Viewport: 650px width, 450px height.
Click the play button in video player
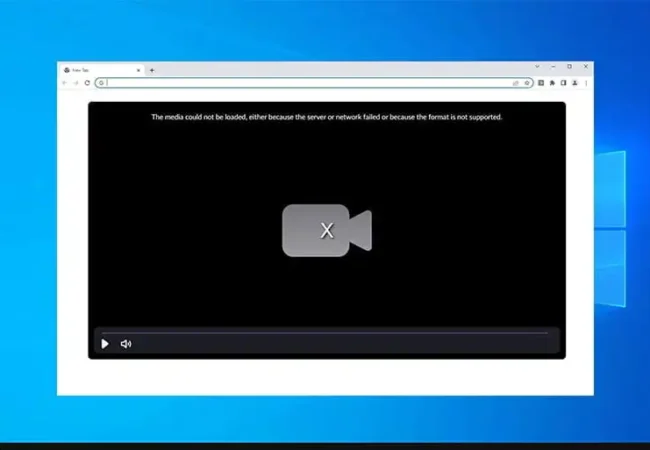[105, 344]
